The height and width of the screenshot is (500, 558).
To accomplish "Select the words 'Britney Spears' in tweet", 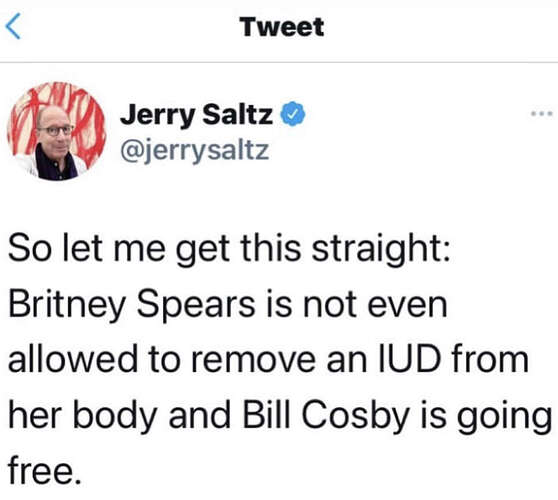I will (132, 305).
